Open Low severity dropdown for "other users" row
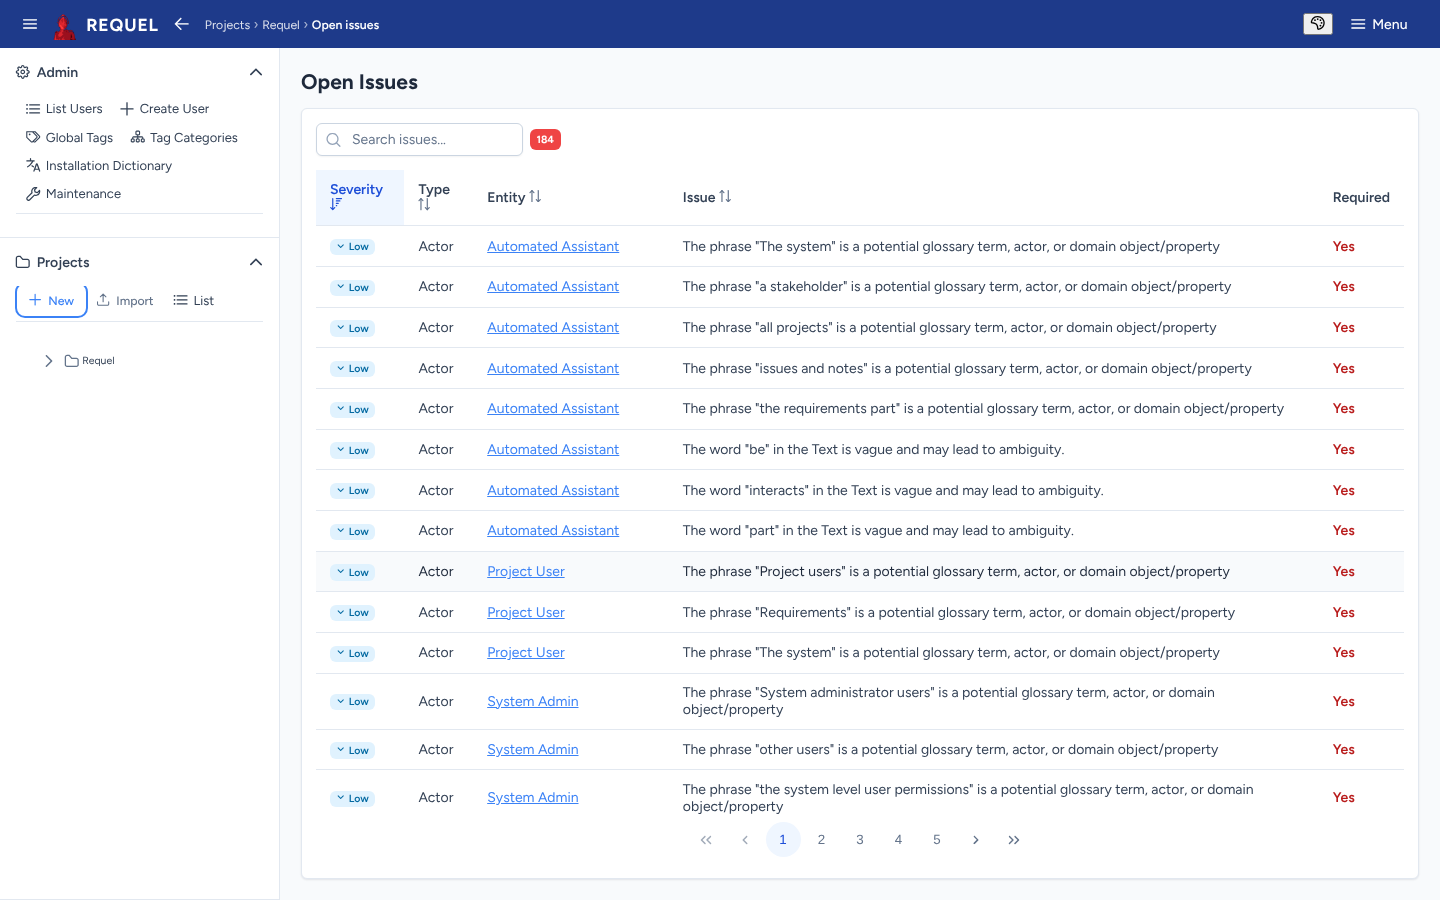Viewport: 1440px width, 900px height. [x=352, y=750]
